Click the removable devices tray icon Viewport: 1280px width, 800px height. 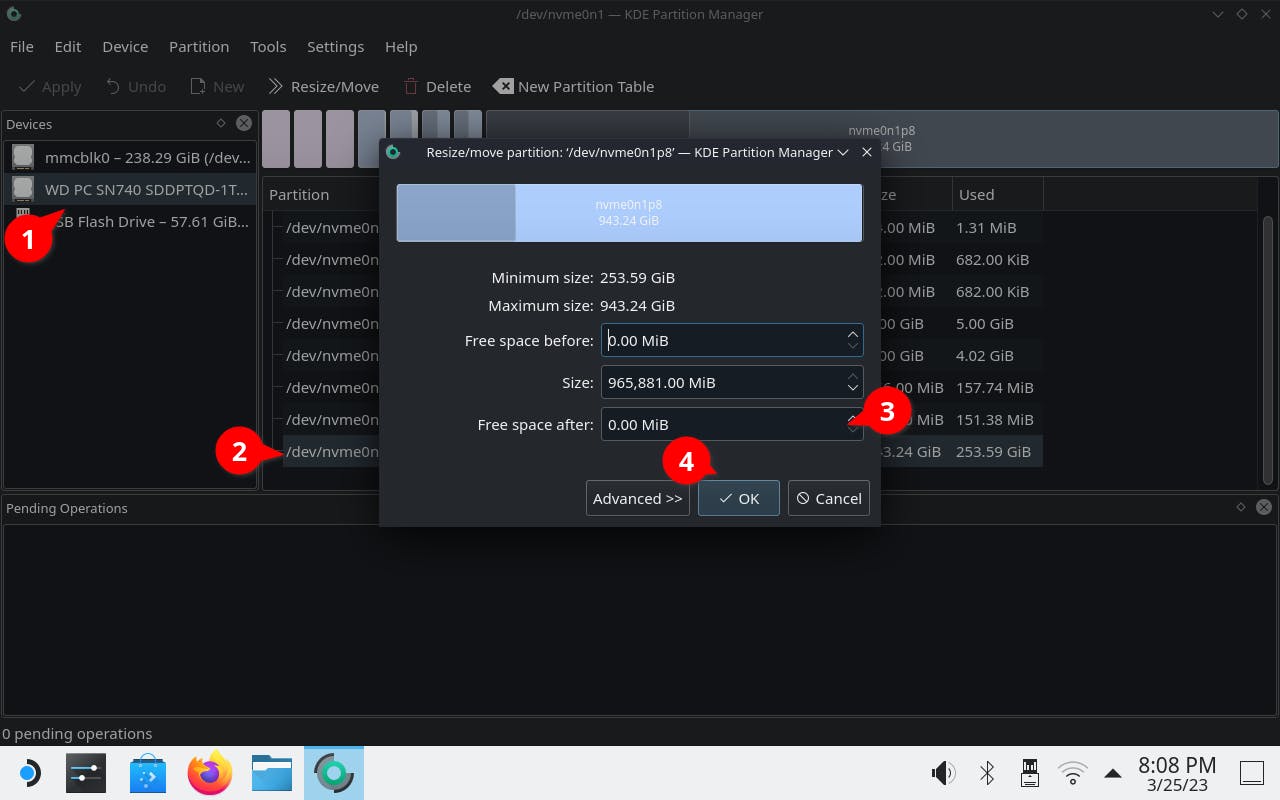(x=1029, y=773)
